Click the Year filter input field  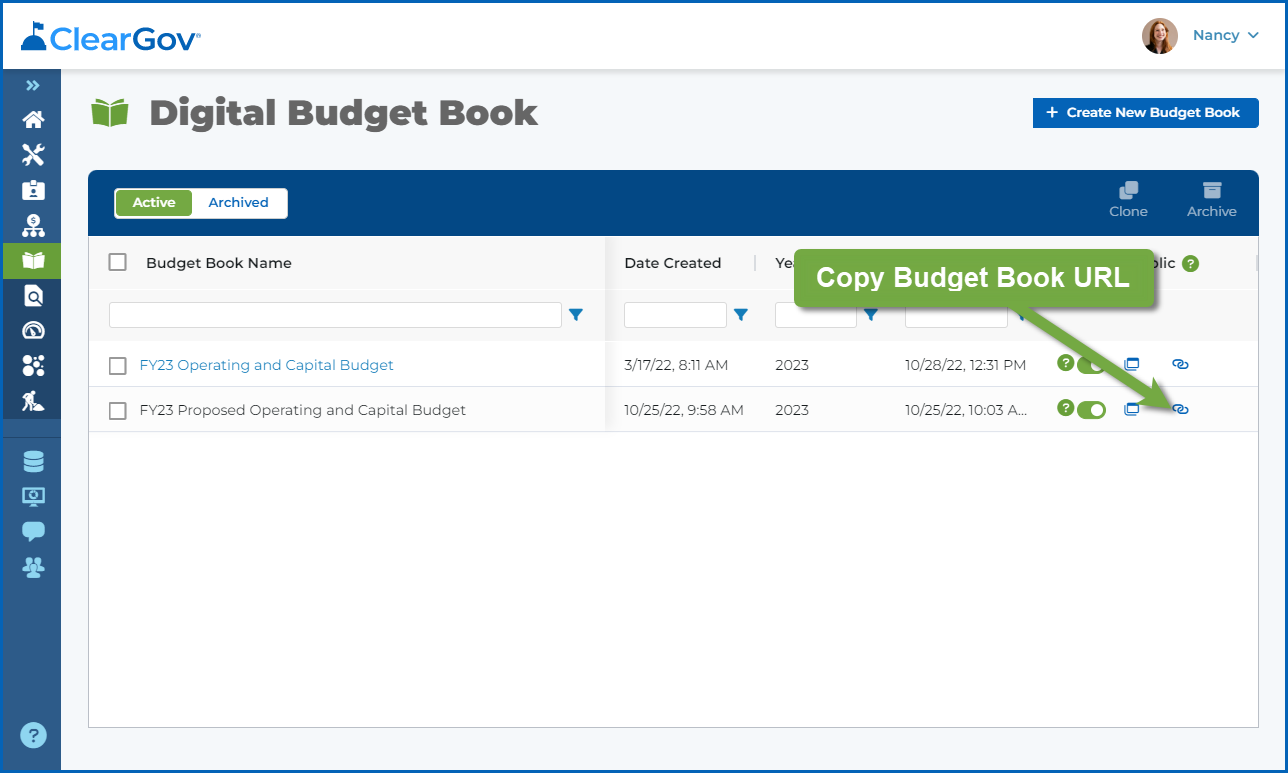coord(816,315)
